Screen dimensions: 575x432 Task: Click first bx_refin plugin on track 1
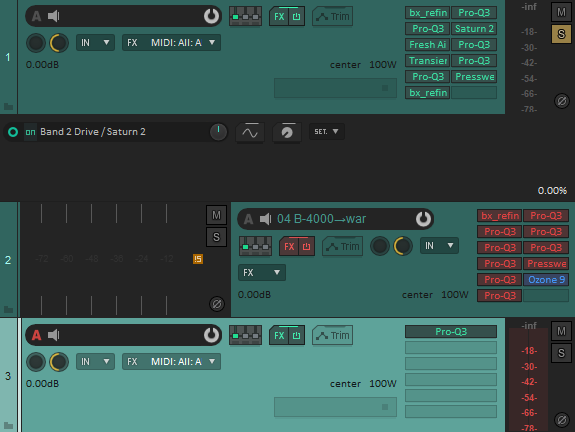pos(428,13)
